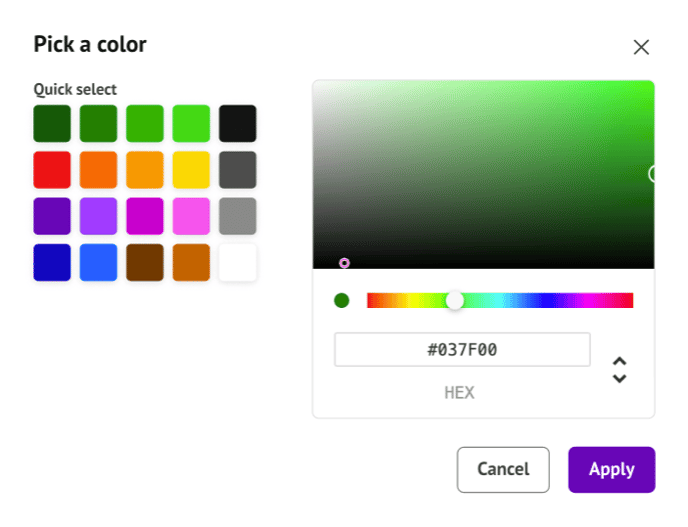Select the dark green swatch beside the darkest green
This screenshot has height=527, width=688.
tap(98, 123)
